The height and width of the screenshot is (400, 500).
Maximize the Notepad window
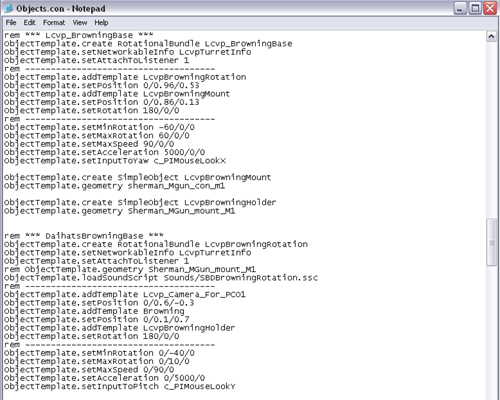pyautogui.click(x=475, y=8)
